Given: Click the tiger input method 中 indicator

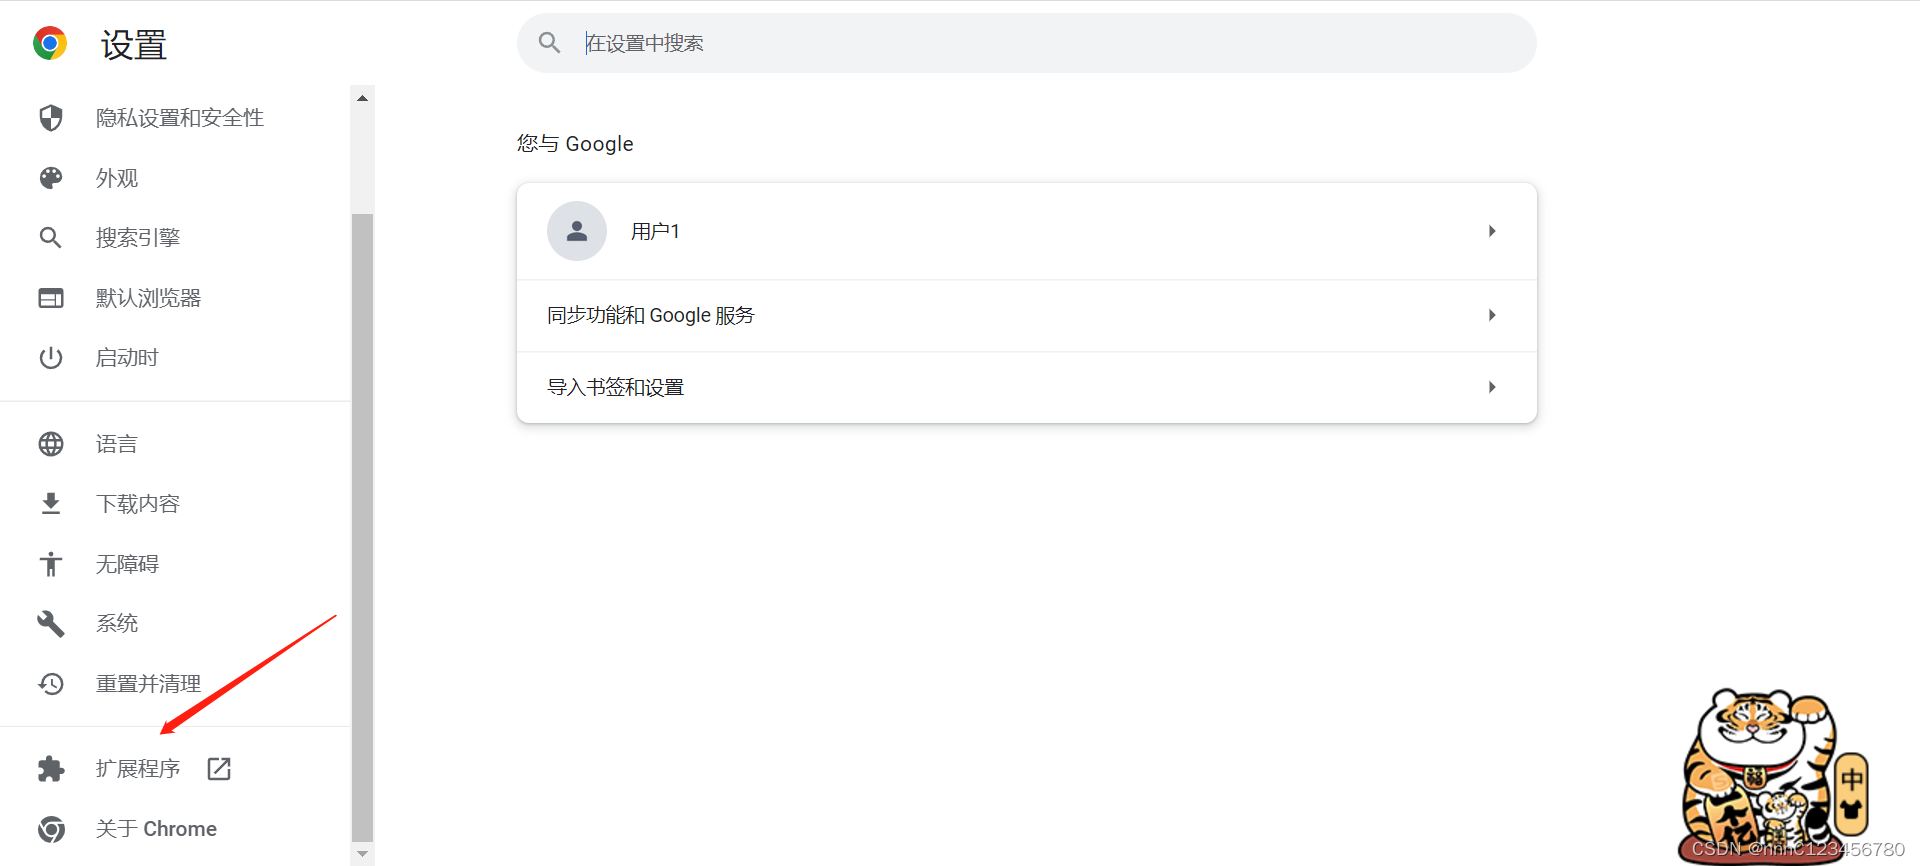Looking at the screenshot, I should tap(1852, 779).
